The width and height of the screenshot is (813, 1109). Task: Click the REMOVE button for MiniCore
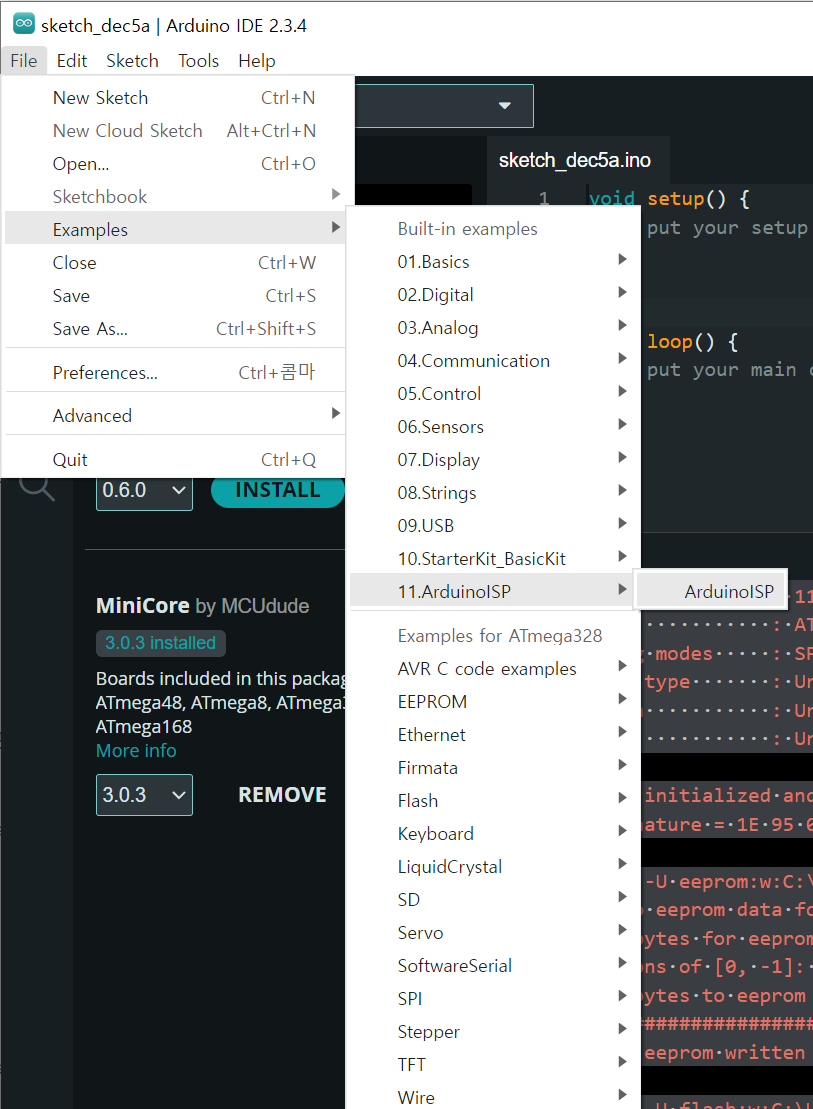[282, 795]
